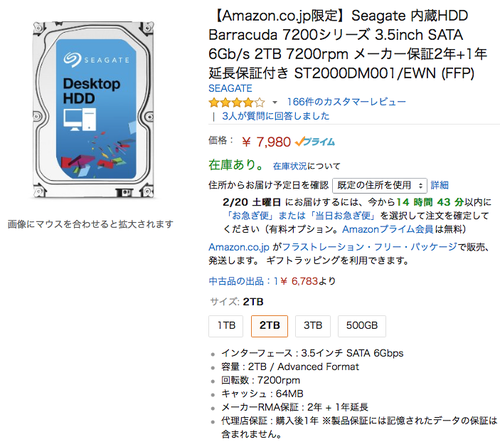Image resolution: width=500 pixels, height=442 pixels.
Task: Expand the rating breakdown arrow beside stars
Action: pyautogui.click(x=275, y=102)
